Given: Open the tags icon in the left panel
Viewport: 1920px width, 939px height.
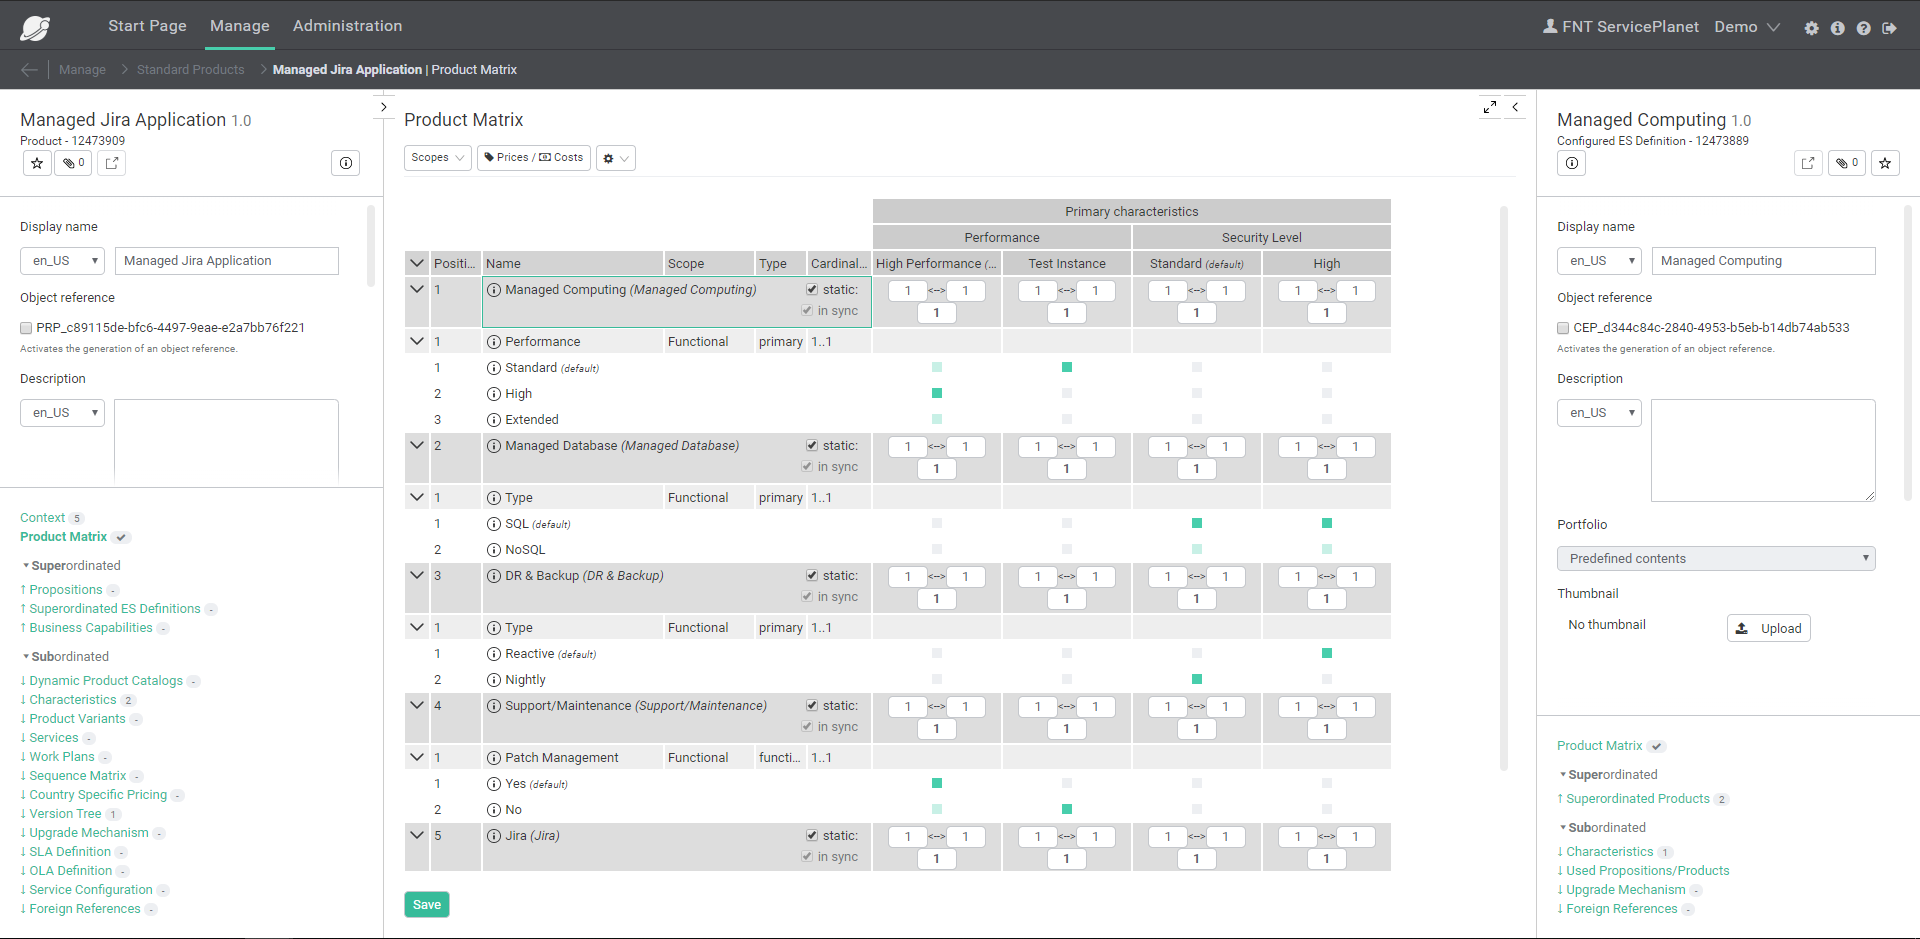Looking at the screenshot, I should click(73, 163).
